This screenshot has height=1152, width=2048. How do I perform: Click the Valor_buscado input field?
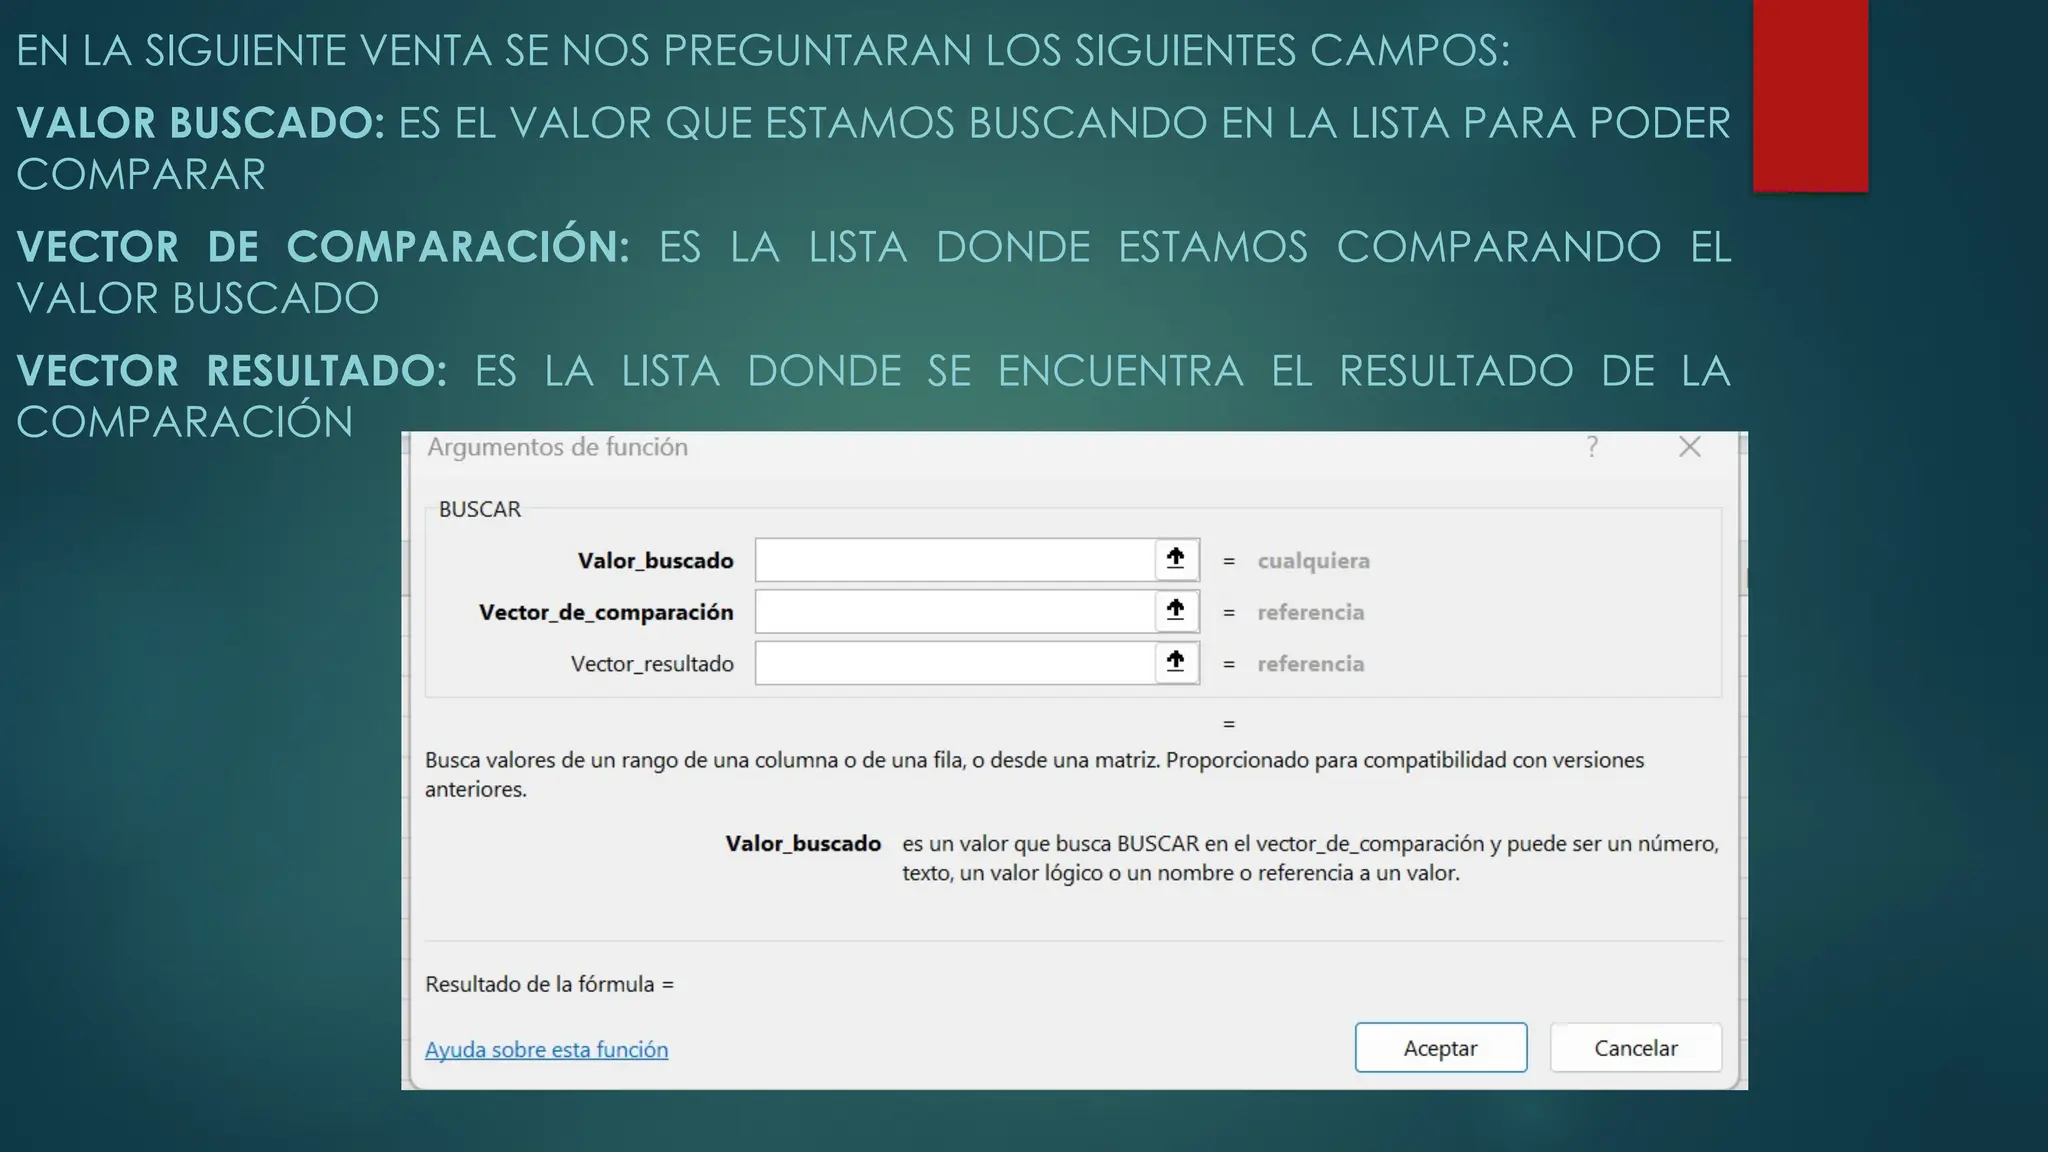coord(955,560)
